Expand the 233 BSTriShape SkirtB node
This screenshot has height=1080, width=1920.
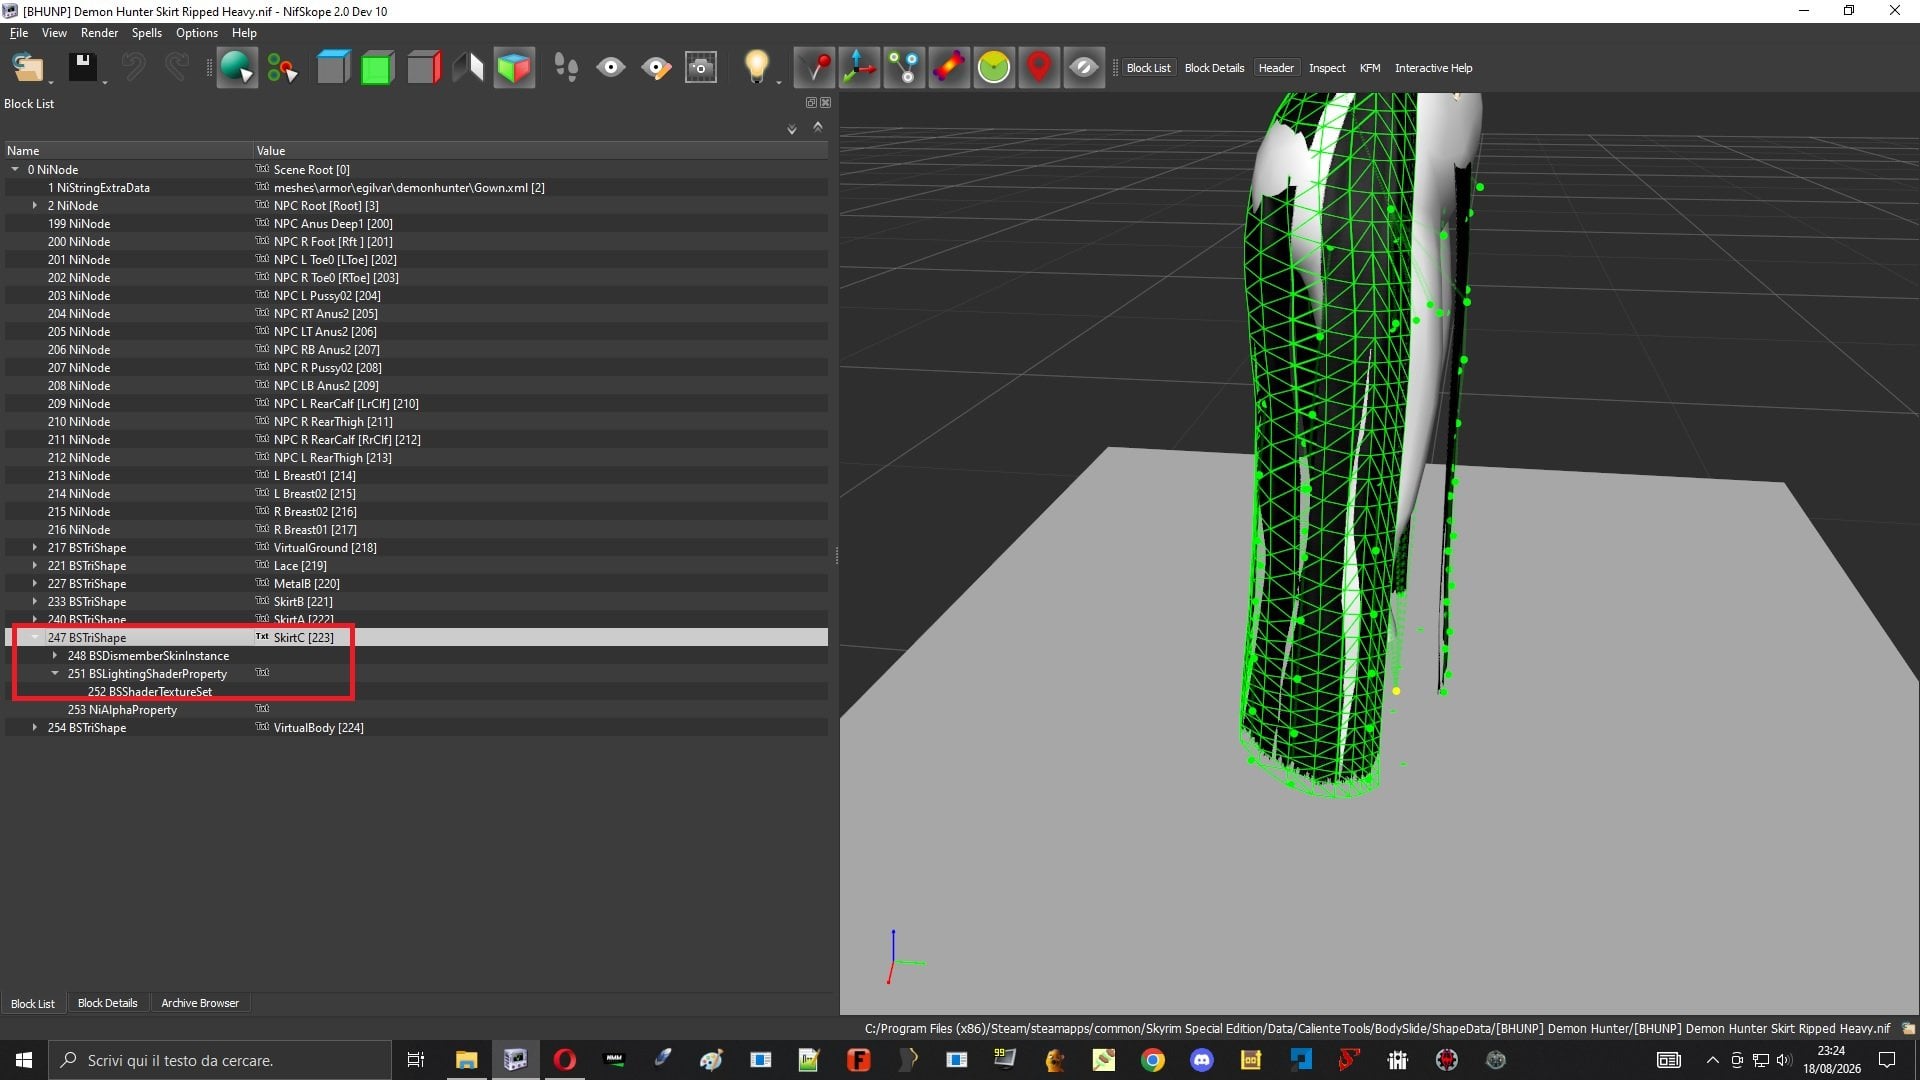[x=35, y=602]
